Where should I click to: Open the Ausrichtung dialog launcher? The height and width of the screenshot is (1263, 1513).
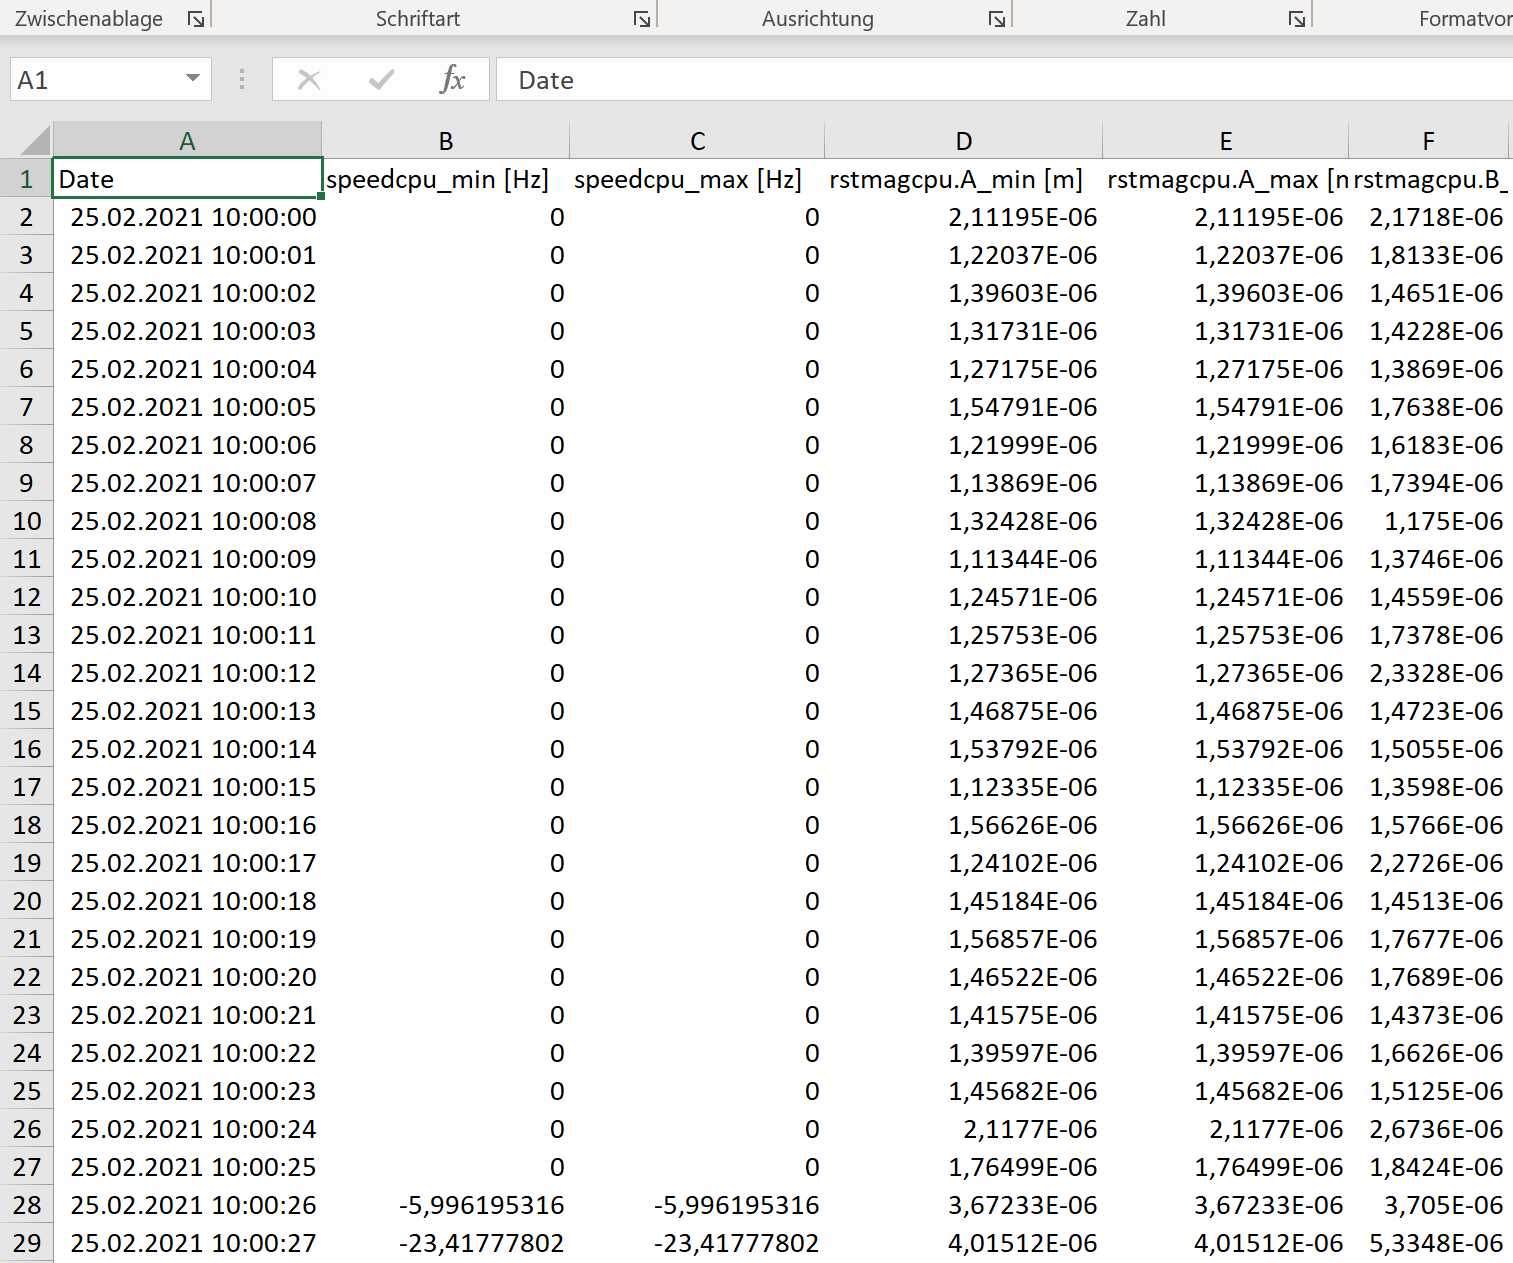click(996, 19)
